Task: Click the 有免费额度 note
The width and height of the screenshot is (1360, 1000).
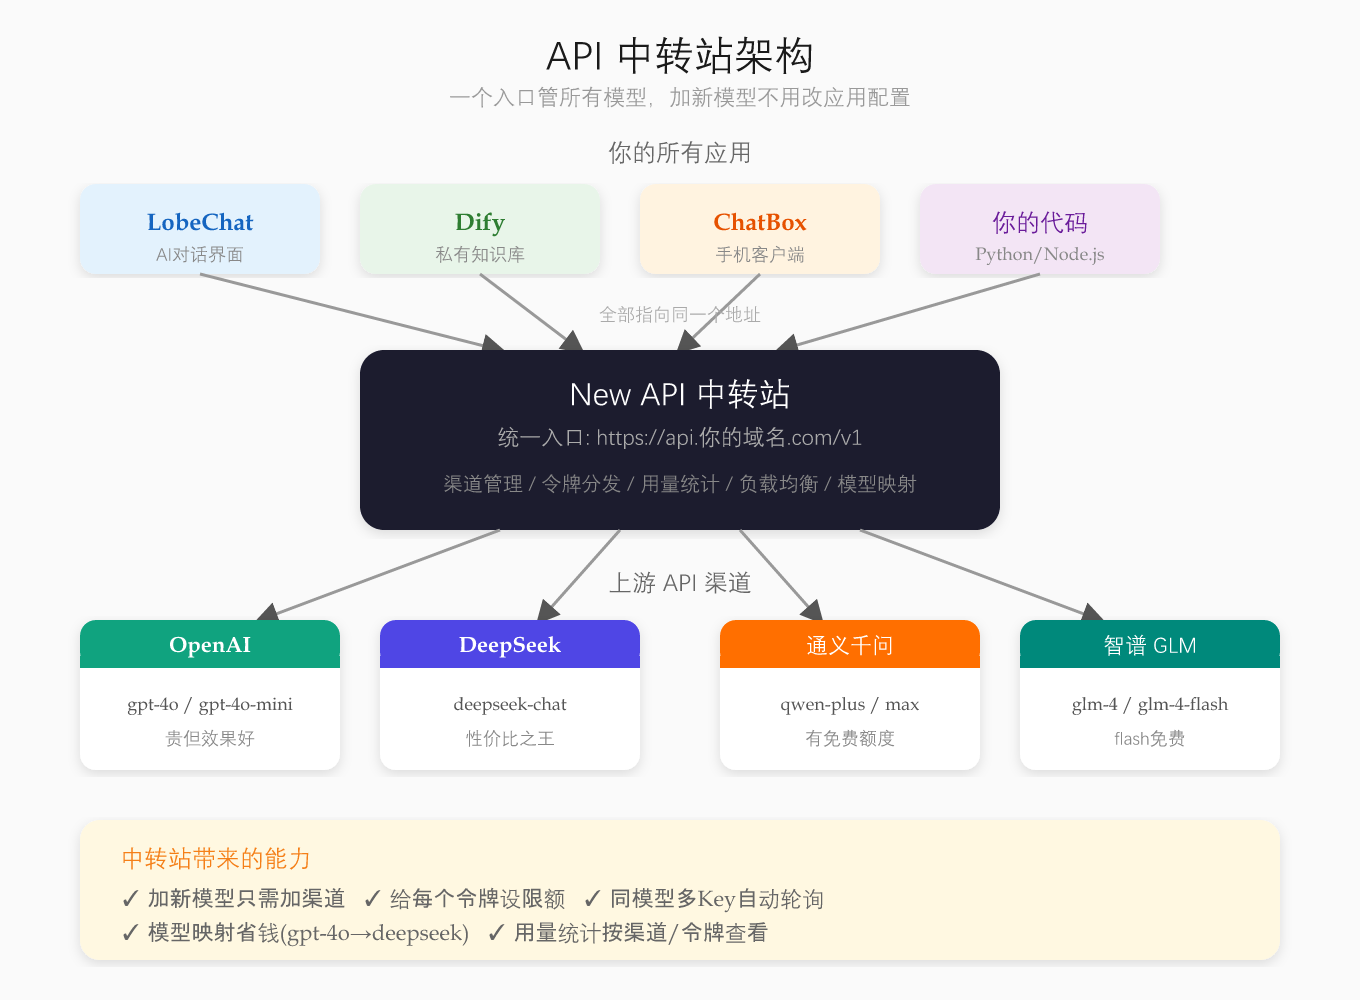Action: [850, 738]
